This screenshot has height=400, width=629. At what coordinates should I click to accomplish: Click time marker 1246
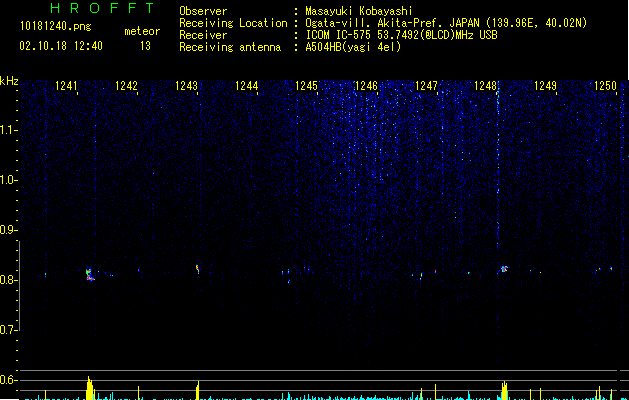(366, 86)
